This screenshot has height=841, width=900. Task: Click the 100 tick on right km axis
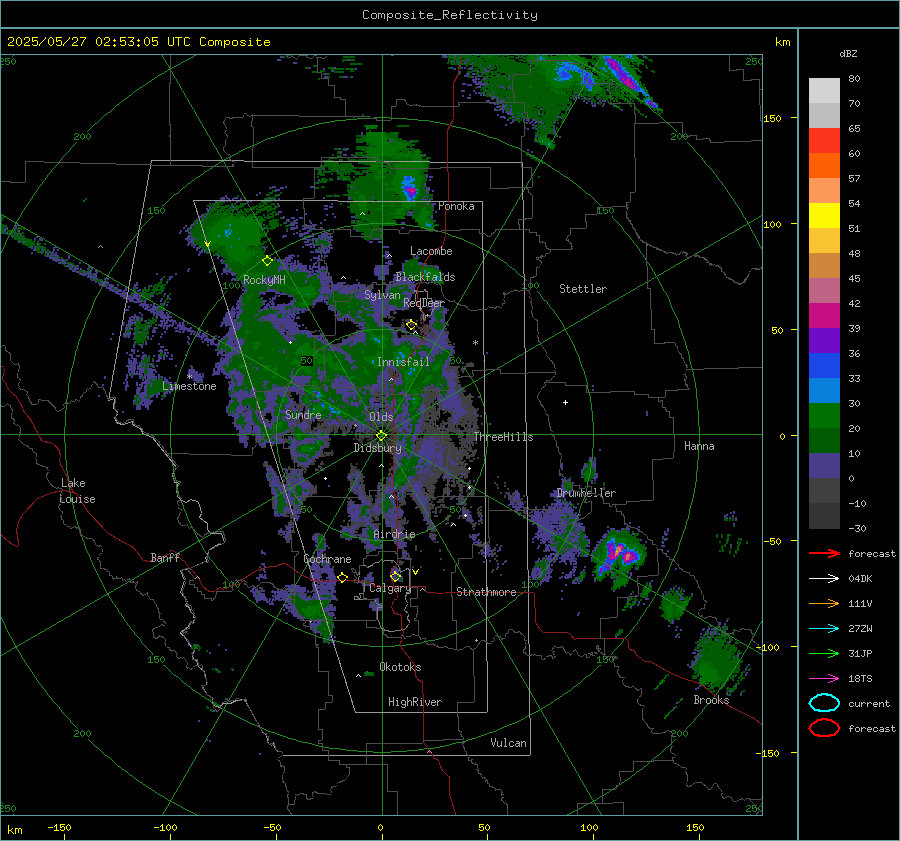click(x=773, y=224)
